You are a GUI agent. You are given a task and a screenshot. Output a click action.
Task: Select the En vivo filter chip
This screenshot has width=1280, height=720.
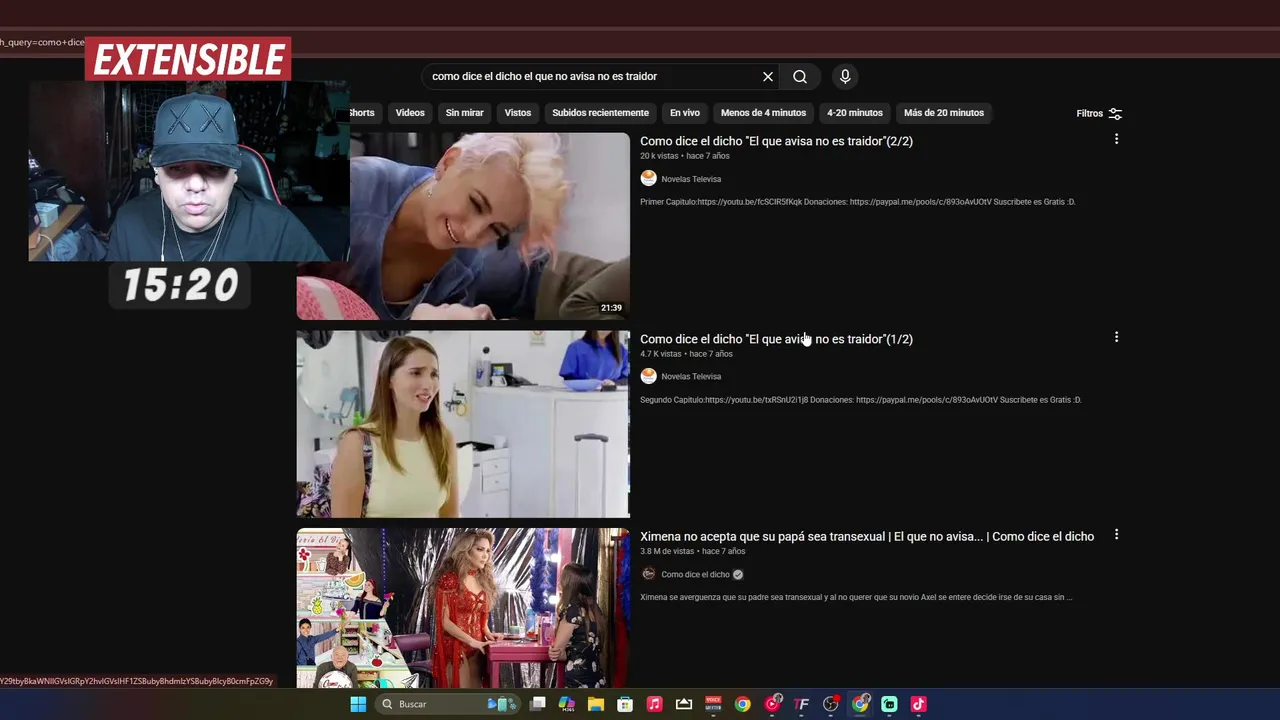[685, 113]
